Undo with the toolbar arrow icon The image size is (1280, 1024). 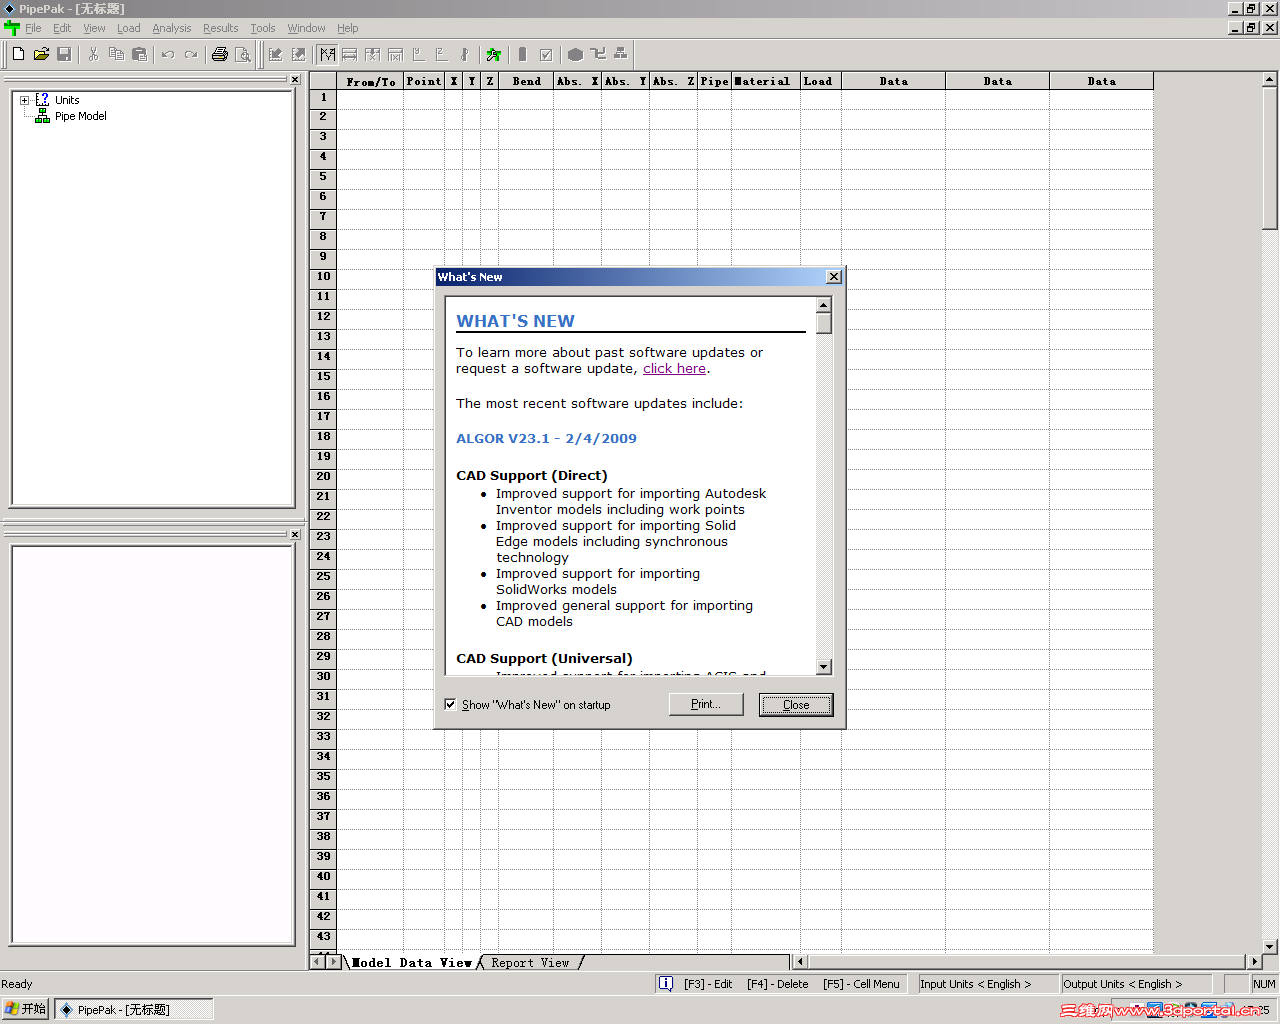(x=168, y=54)
